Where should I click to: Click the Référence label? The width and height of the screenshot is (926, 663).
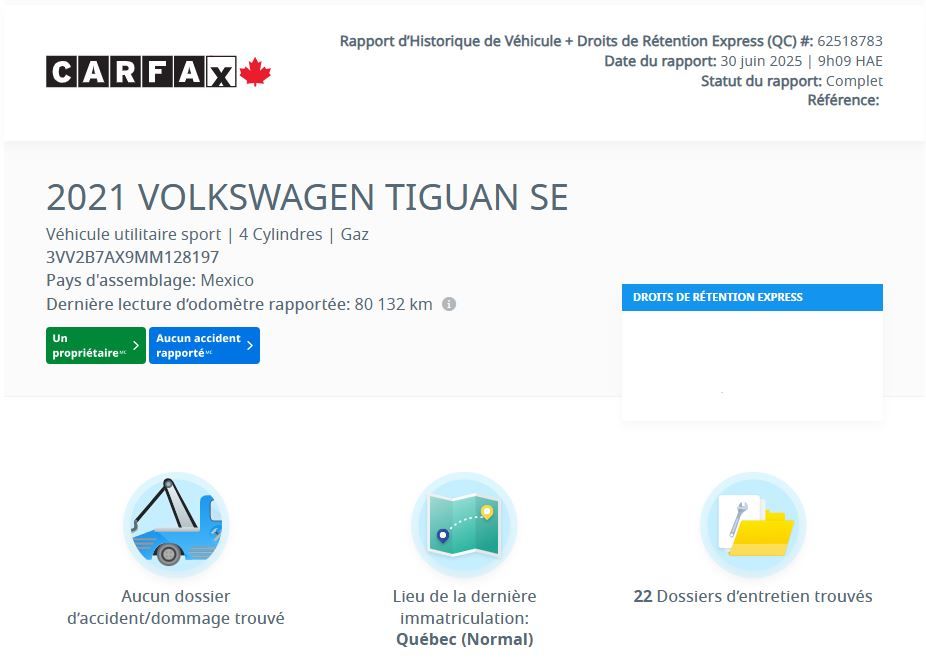[843, 100]
